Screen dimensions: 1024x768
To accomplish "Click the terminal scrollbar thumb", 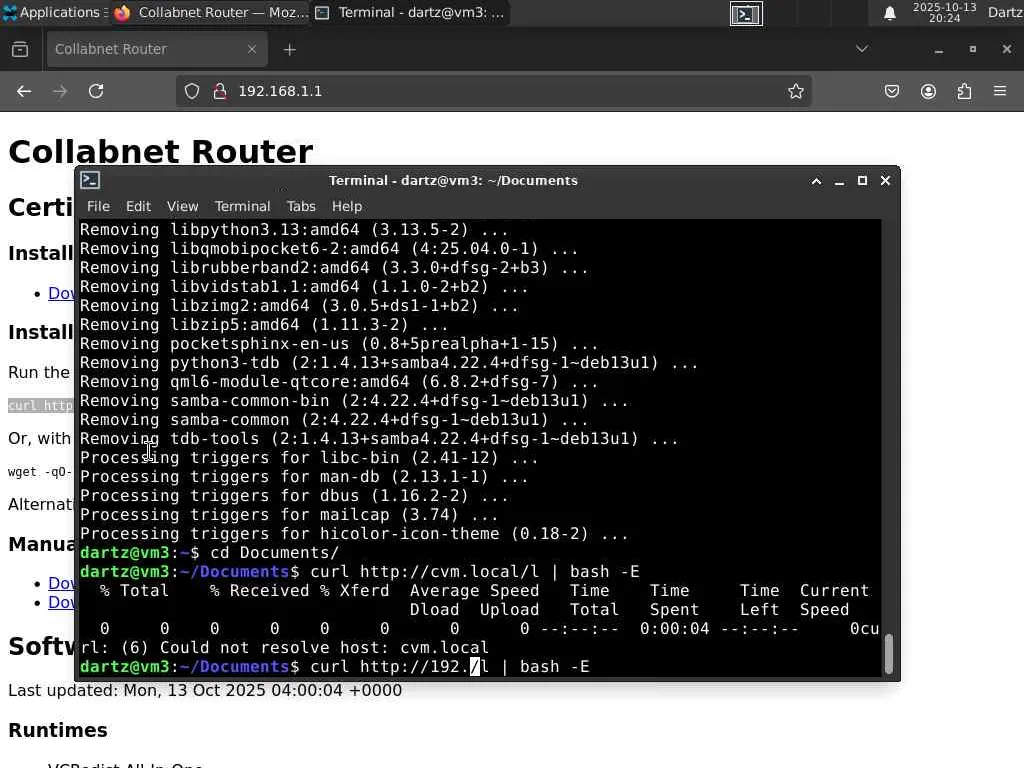I will point(888,654).
